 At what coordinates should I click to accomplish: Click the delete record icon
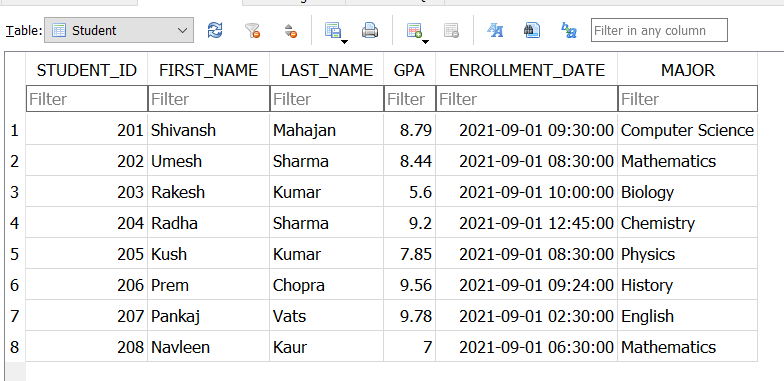pos(452,30)
